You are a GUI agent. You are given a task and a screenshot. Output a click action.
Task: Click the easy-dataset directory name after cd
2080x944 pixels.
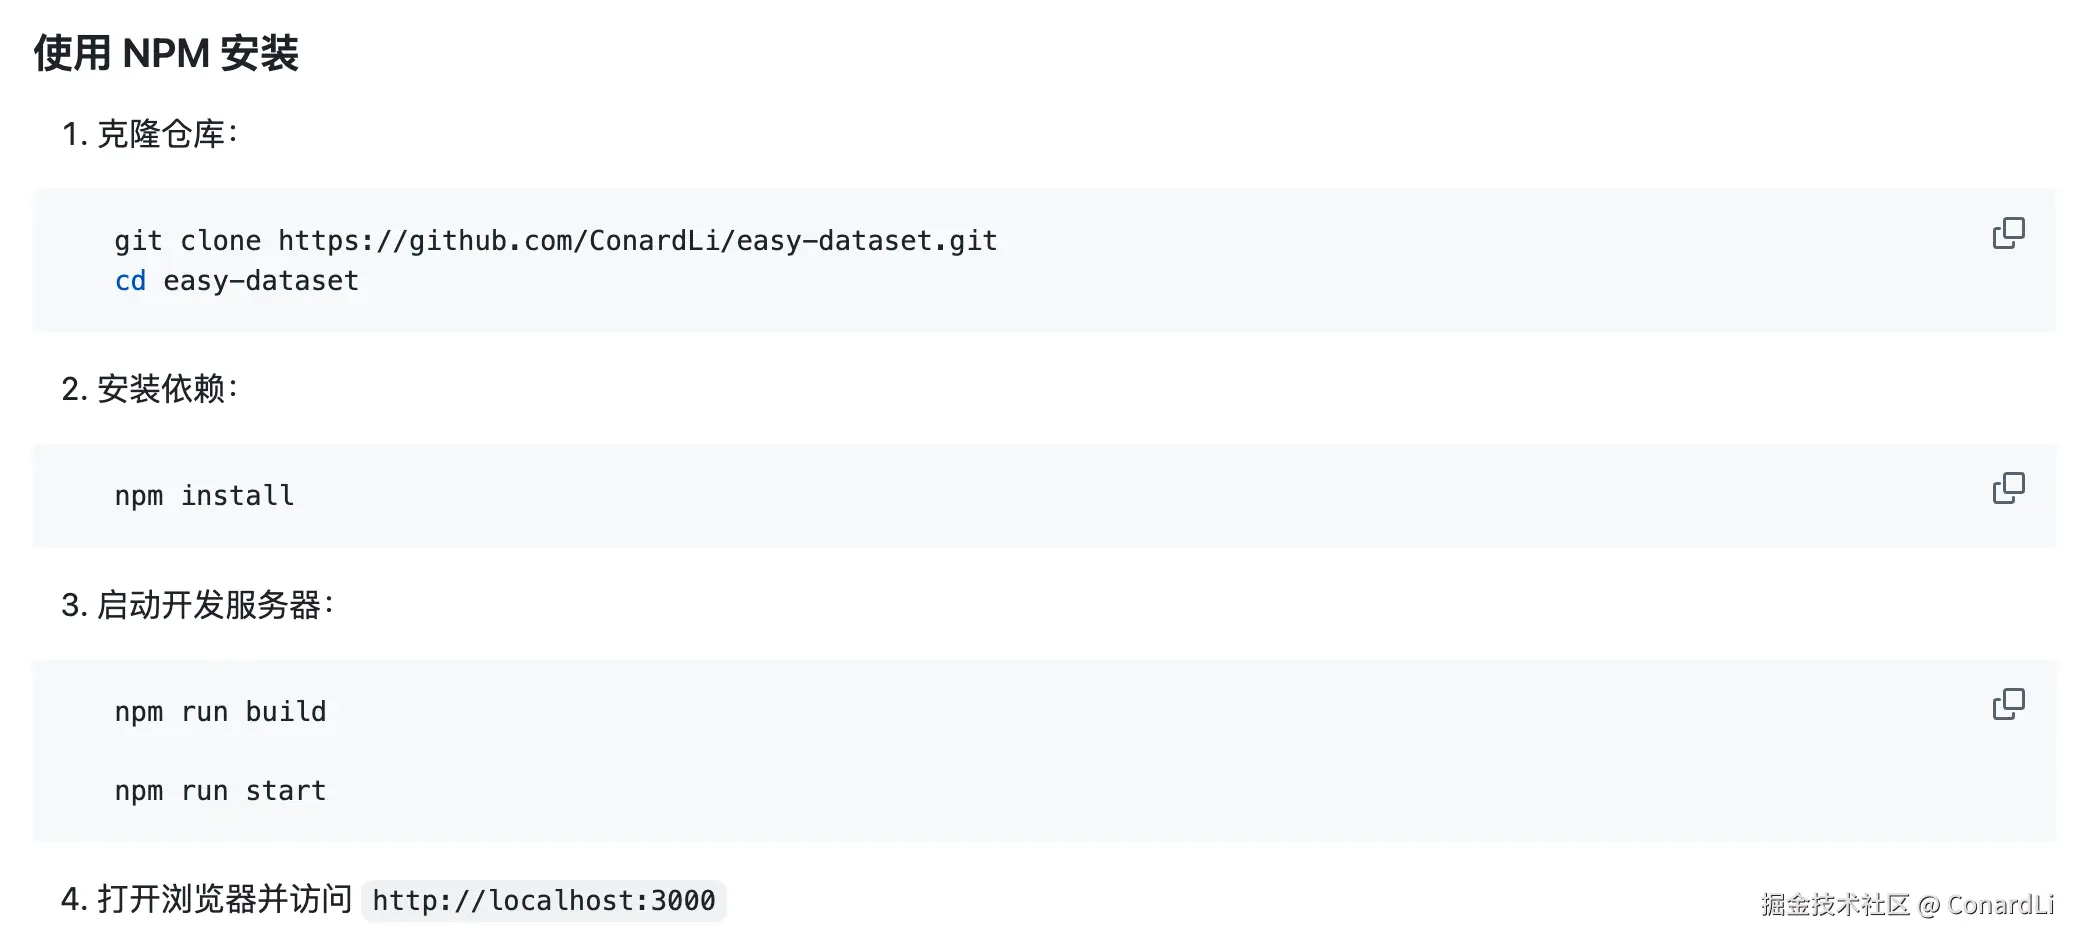(x=260, y=281)
